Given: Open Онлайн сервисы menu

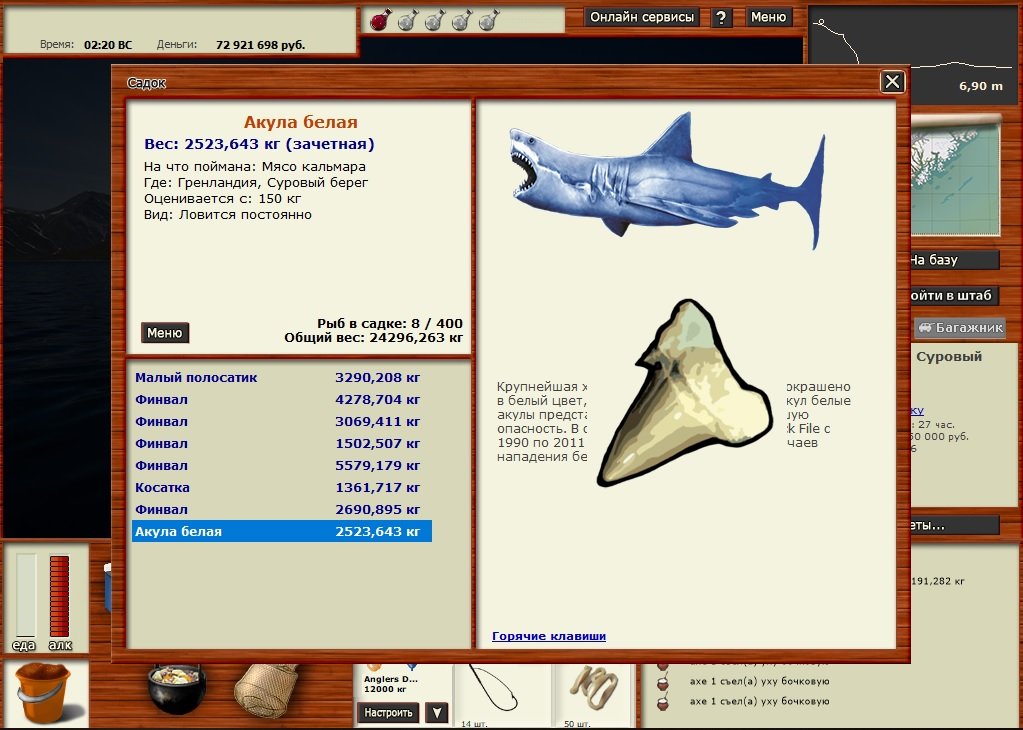Looking at the screenshot, I should click(642, 17).
